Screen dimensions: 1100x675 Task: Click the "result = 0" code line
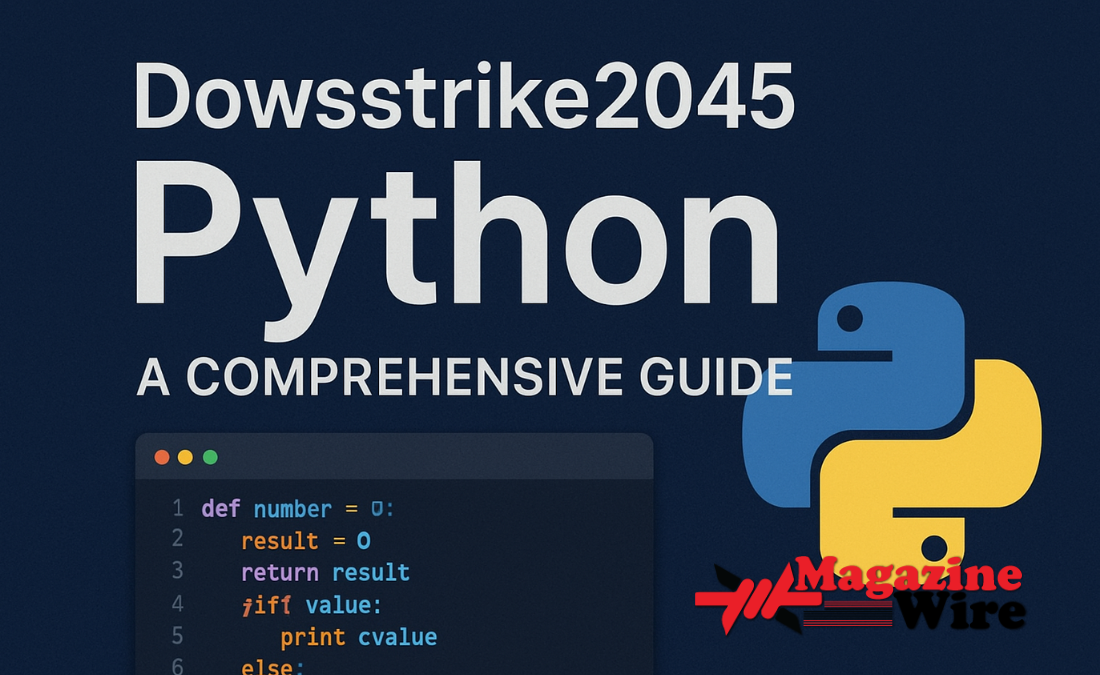(306, 541)
